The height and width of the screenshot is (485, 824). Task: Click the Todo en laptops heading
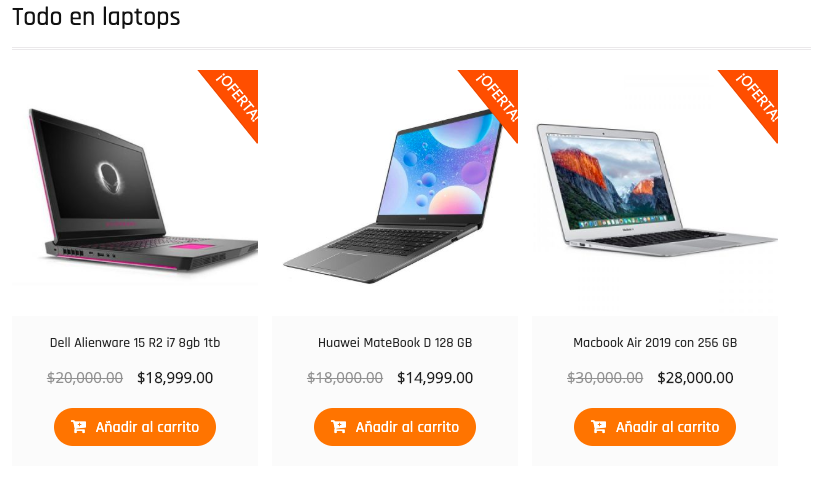click(96, 17)
